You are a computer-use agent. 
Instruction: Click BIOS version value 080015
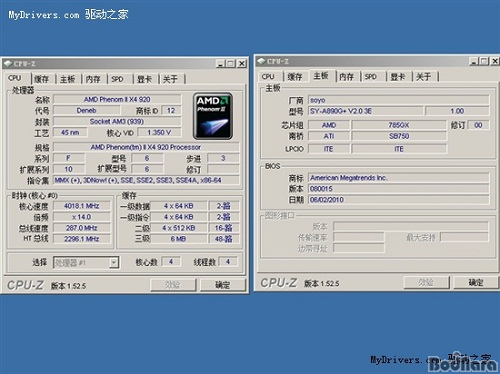point(399,189)
